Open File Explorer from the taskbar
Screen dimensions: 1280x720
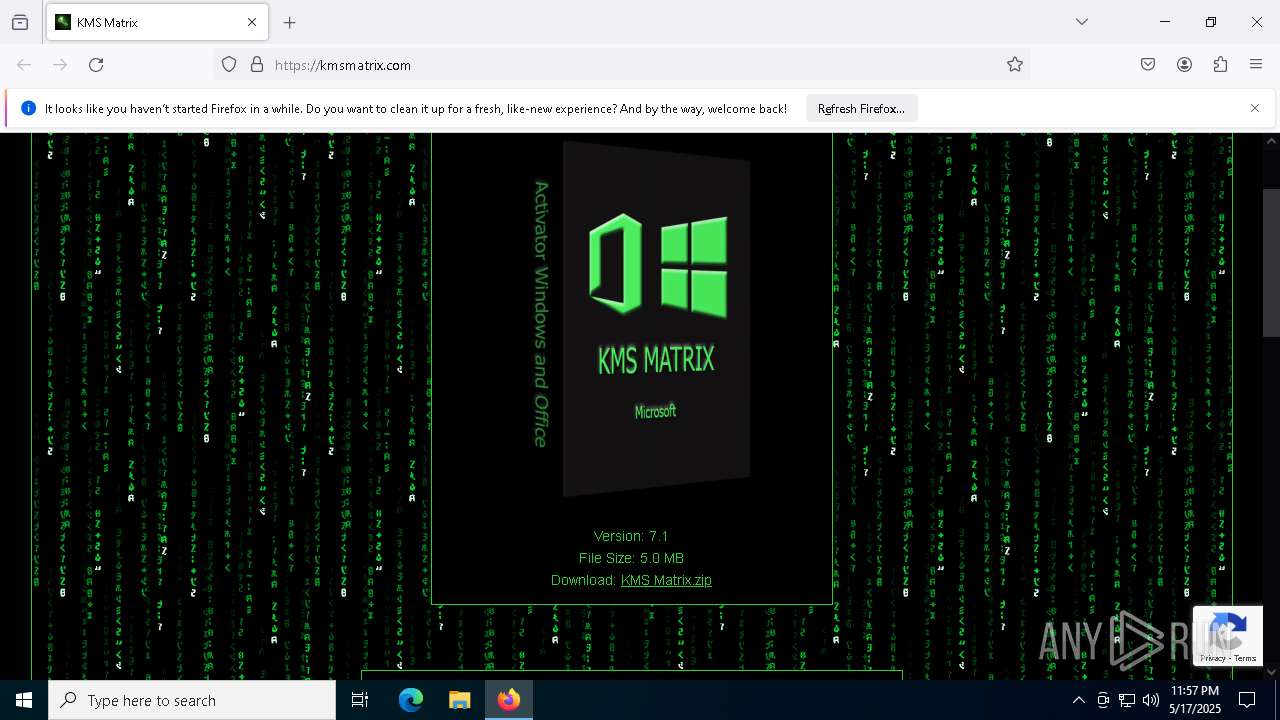click(459, 700)
